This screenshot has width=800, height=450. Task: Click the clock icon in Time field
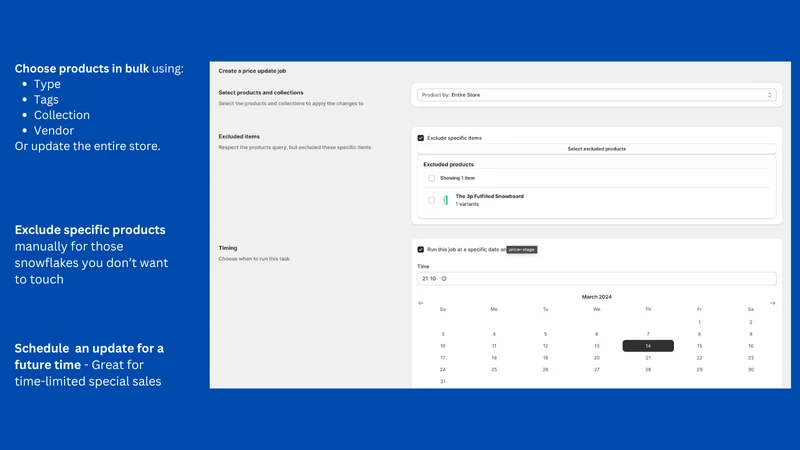pos(444,279)
